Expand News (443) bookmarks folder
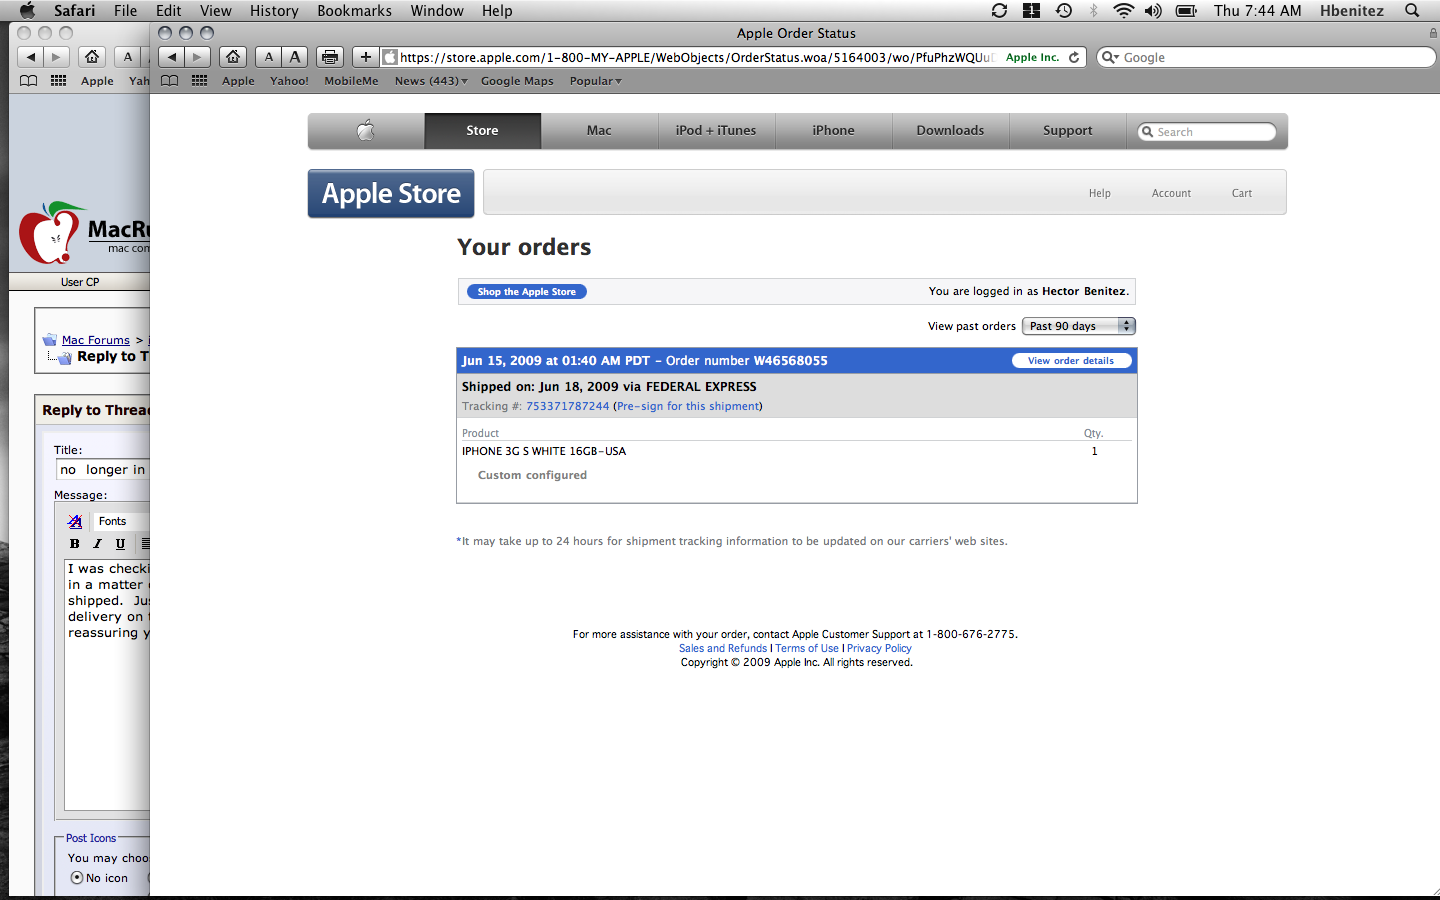The height and width of the screenshot is (900, 1440). point(431,81)
